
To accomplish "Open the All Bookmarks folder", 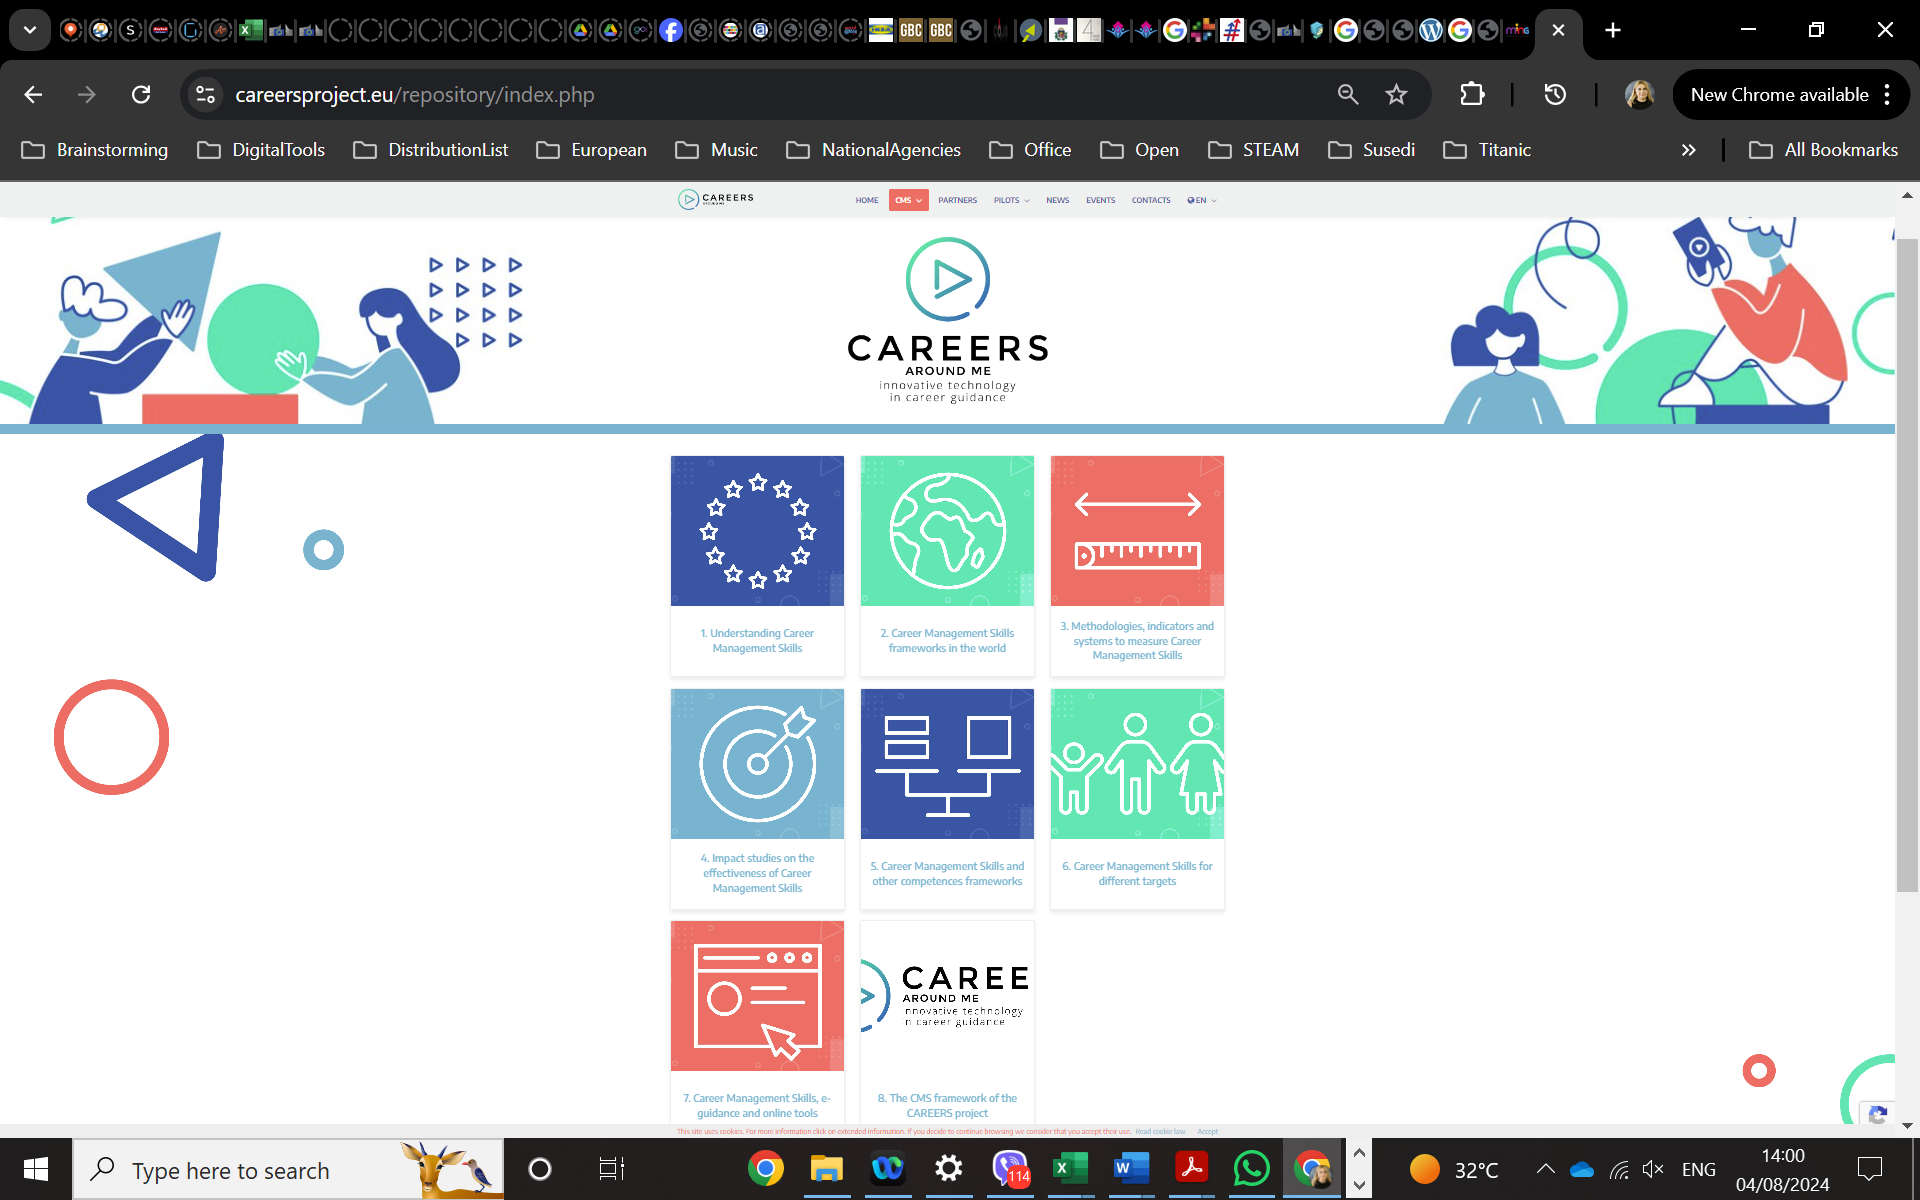I will tap(1823, 150).
